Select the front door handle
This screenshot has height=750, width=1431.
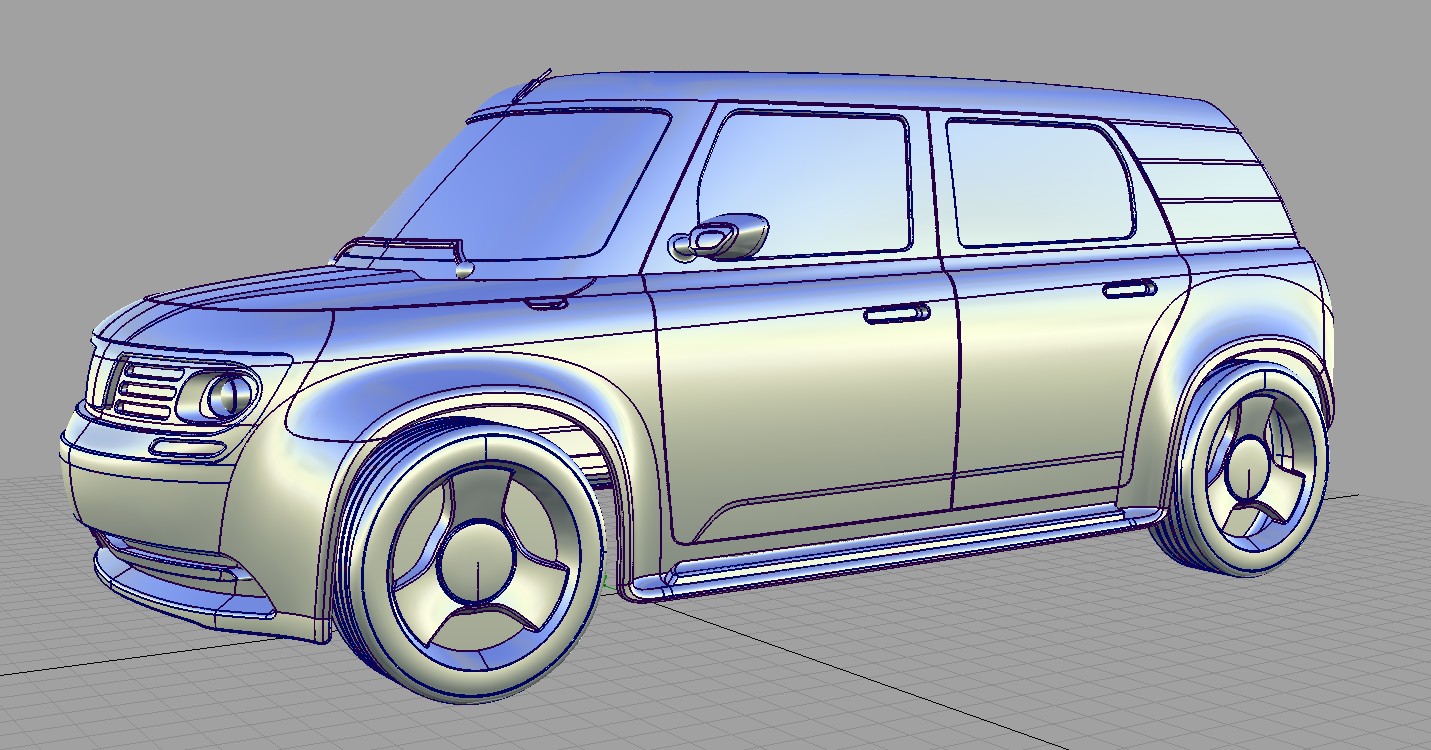[x=897, y=313]
